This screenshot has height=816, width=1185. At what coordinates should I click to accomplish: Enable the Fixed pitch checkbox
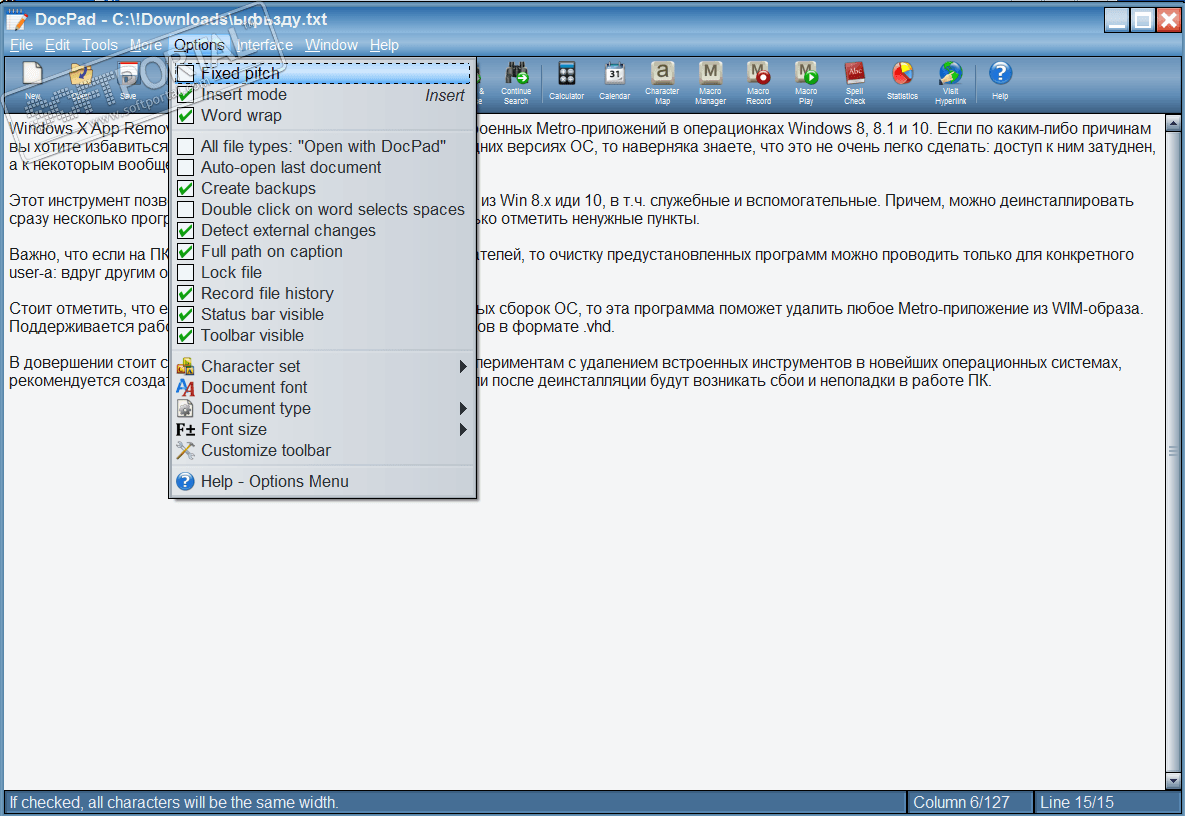(x=185, y=73)
